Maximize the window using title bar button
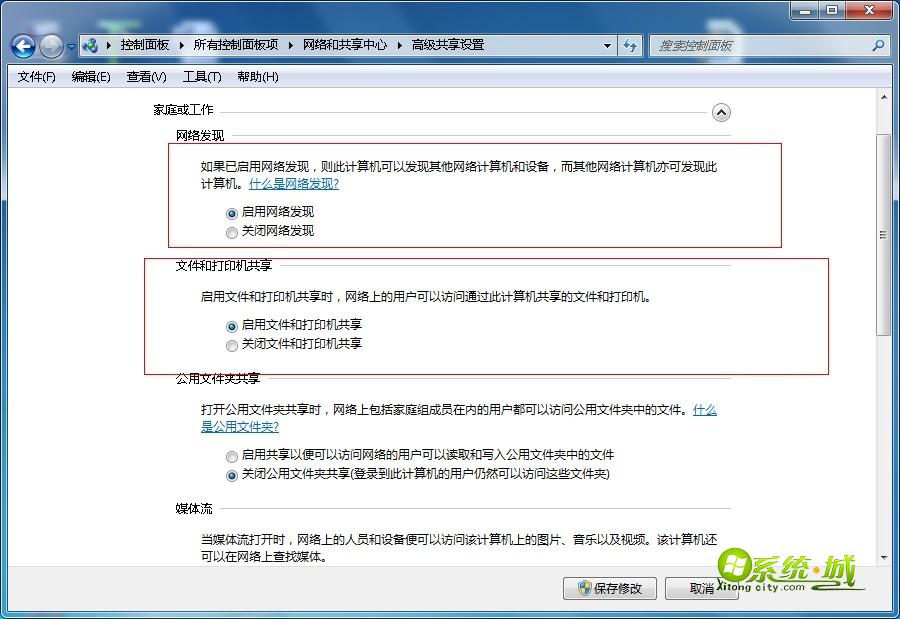900x619 pixels. pos(832,10)
